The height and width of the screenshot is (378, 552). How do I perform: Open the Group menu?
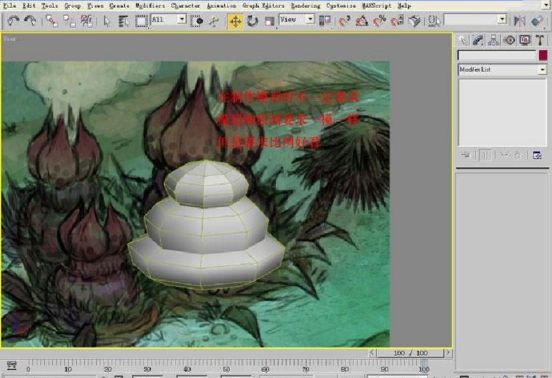[73, 6]
